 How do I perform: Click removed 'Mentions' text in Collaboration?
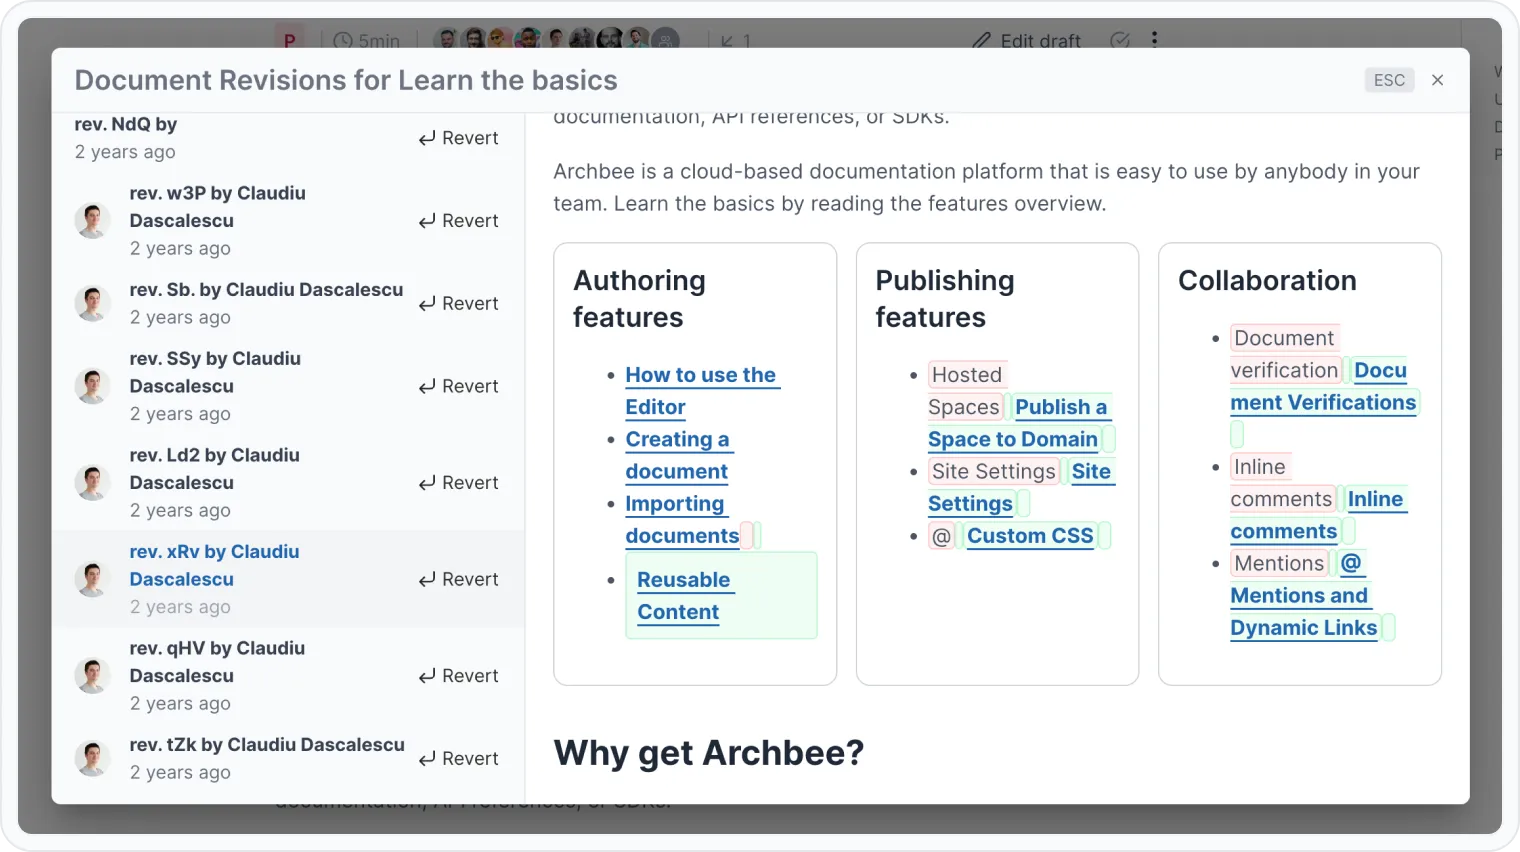pos(1279,563)
